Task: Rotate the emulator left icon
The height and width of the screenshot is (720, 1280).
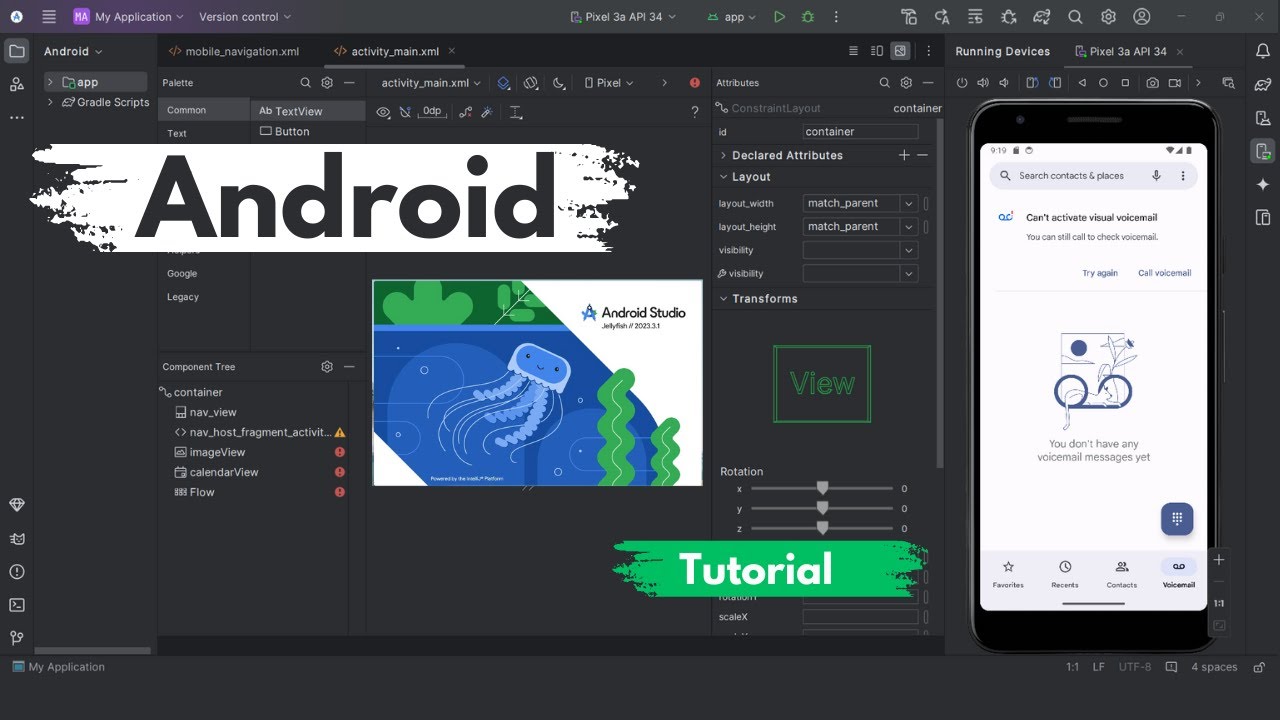Action: (1032, 83)
